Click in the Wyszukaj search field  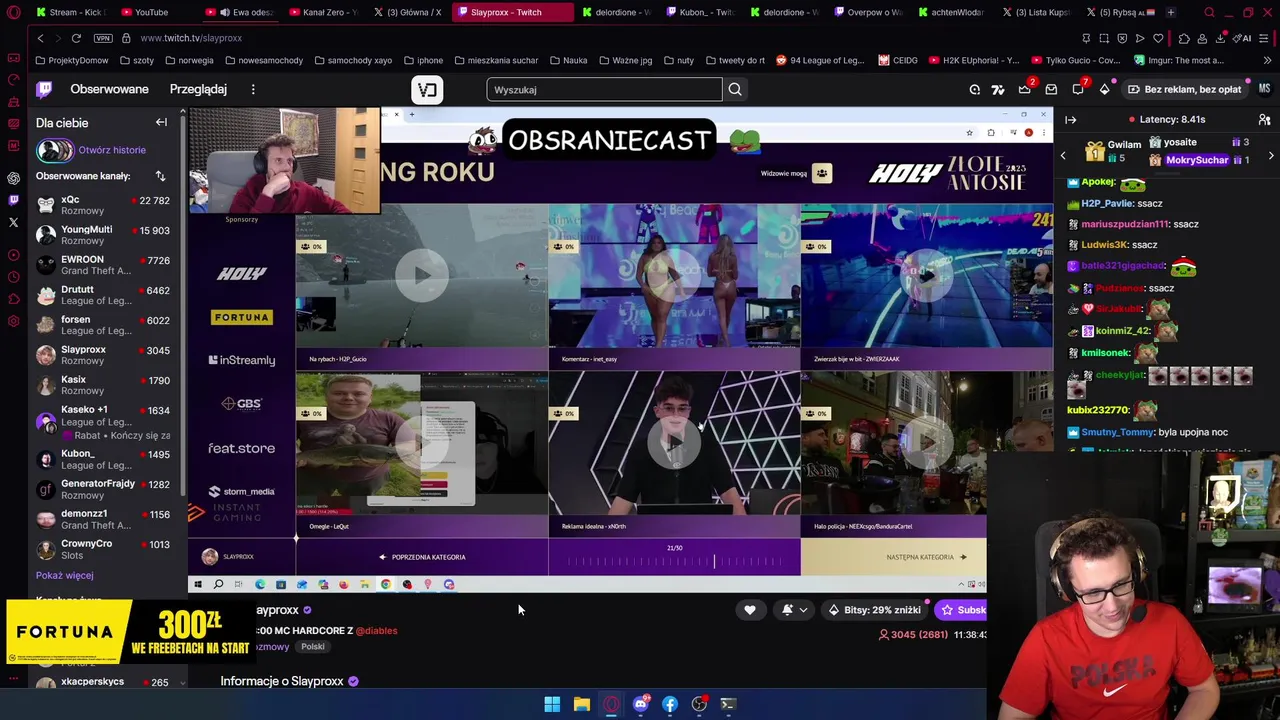coord(604,90)
